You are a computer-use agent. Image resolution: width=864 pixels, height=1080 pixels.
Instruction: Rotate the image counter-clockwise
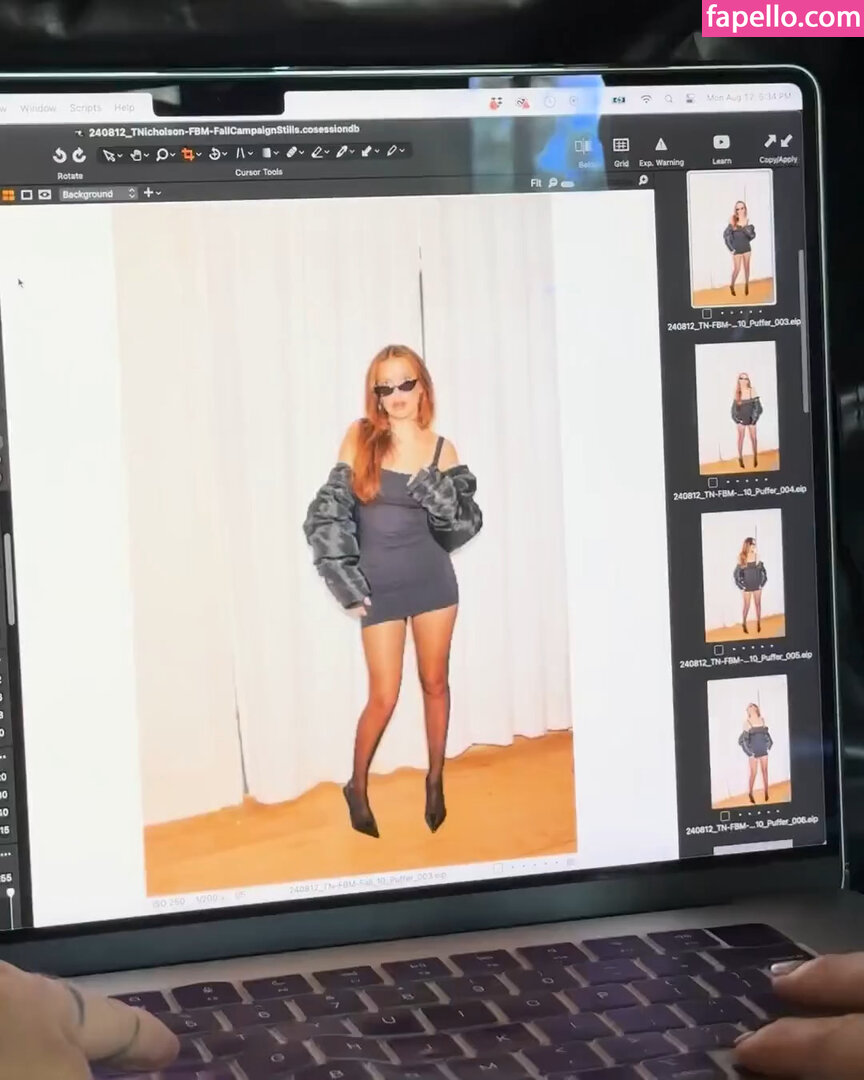(x=60, y=155)
